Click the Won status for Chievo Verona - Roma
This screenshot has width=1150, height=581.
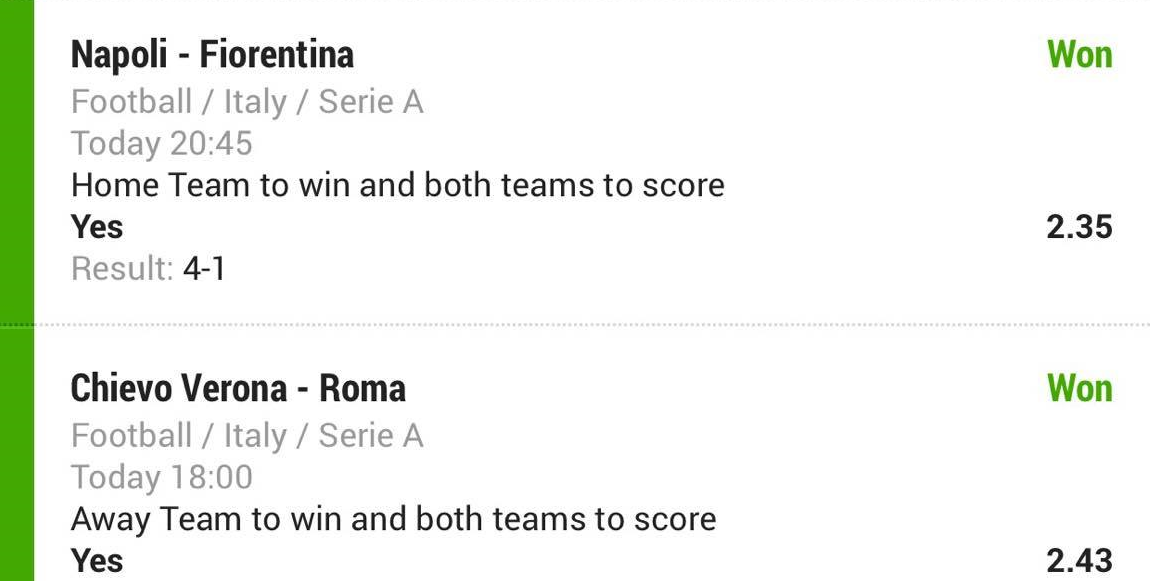pos(1079,388)
